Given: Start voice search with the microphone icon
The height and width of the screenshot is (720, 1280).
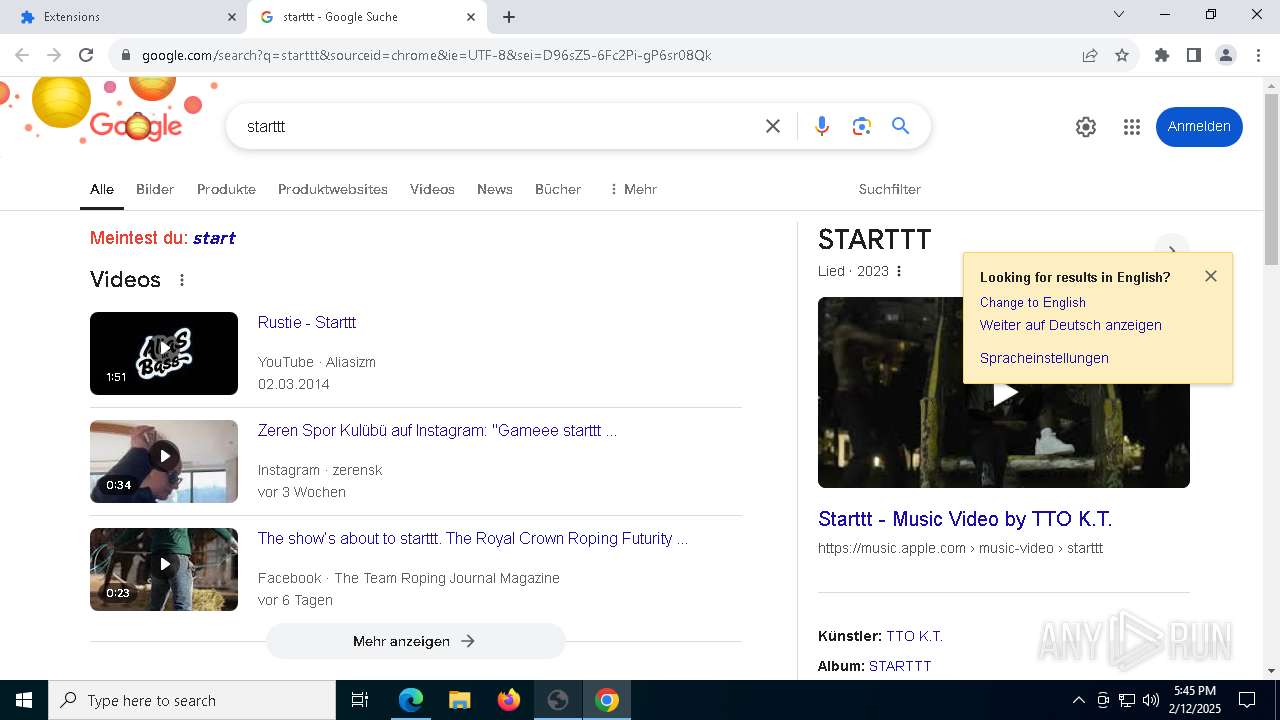Looking at the screenshot, I should point(822,126).
